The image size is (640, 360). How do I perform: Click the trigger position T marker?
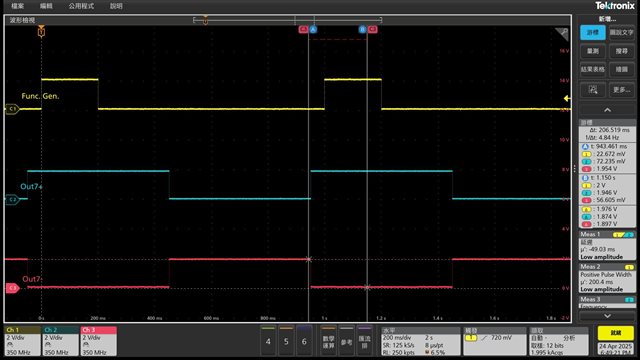(x=41, y=31)
